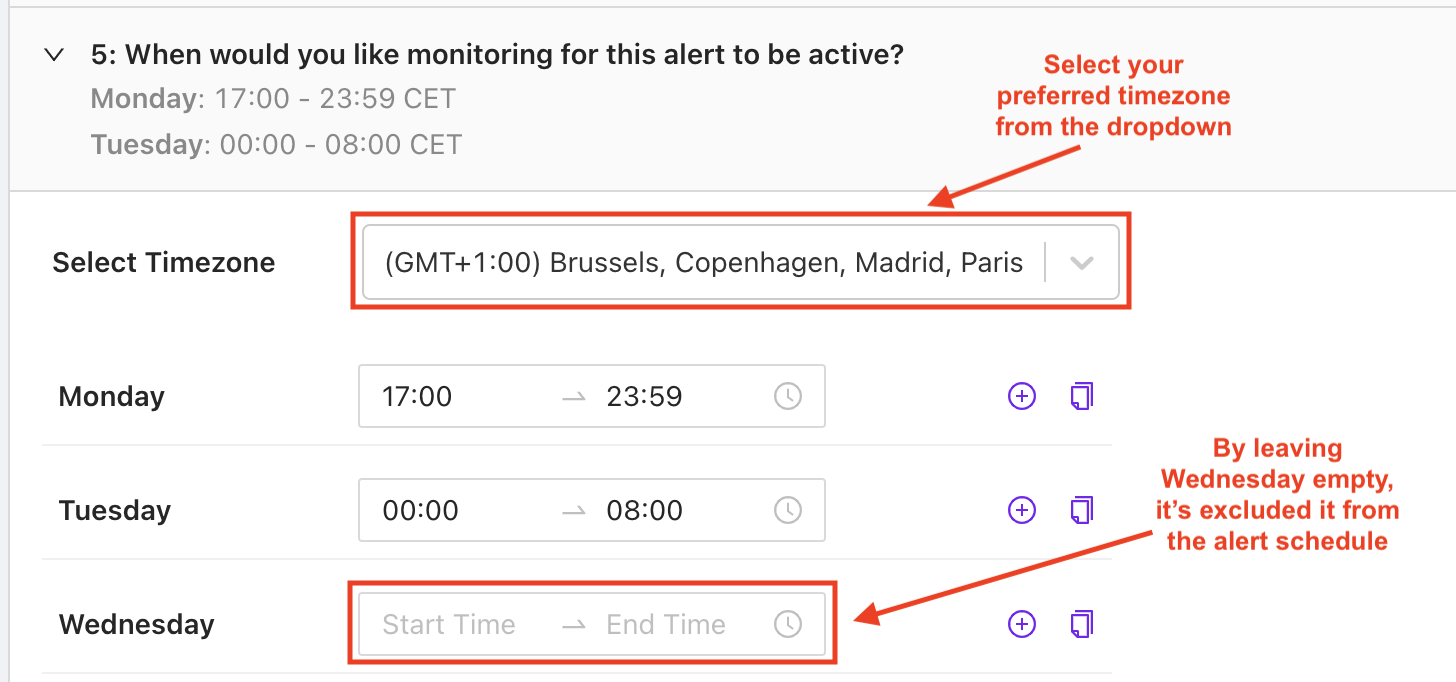The height and width of the screenshot is (682, 1456).
Task: Edit Monday's 23:59 end time
Action: [x=644, y=397]
